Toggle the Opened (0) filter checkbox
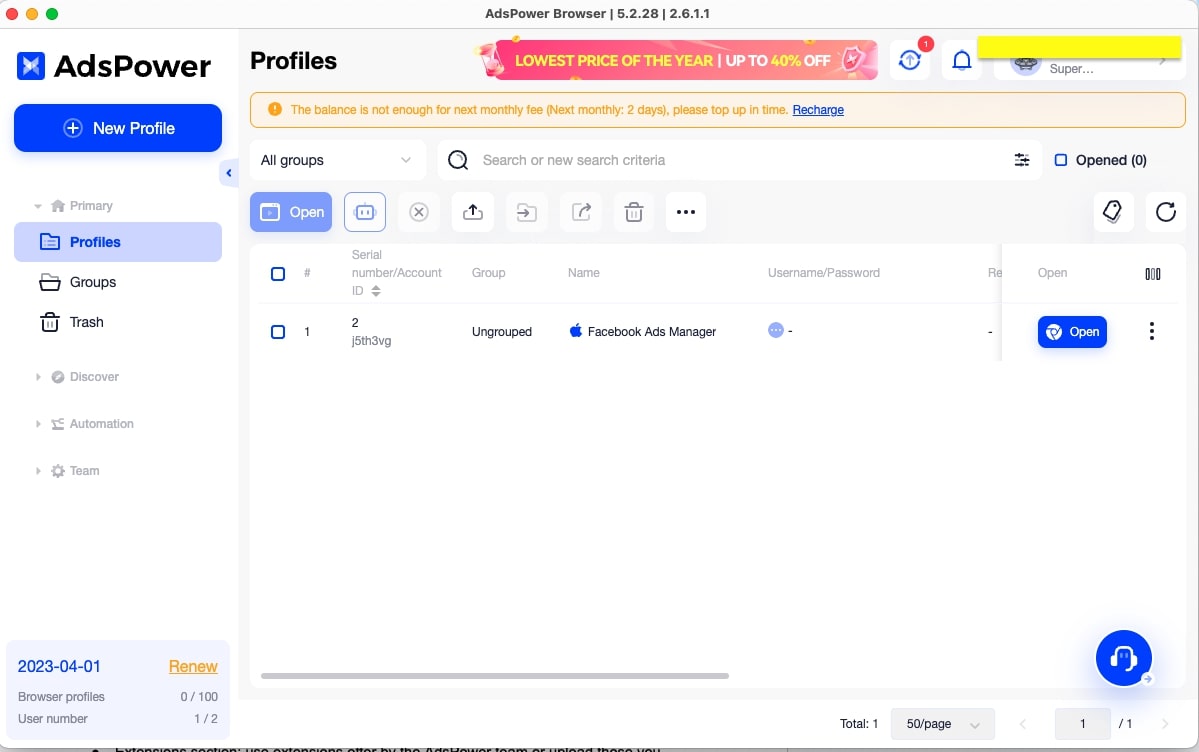The width and height of the screenshot is (1199, 752). 1061,160
